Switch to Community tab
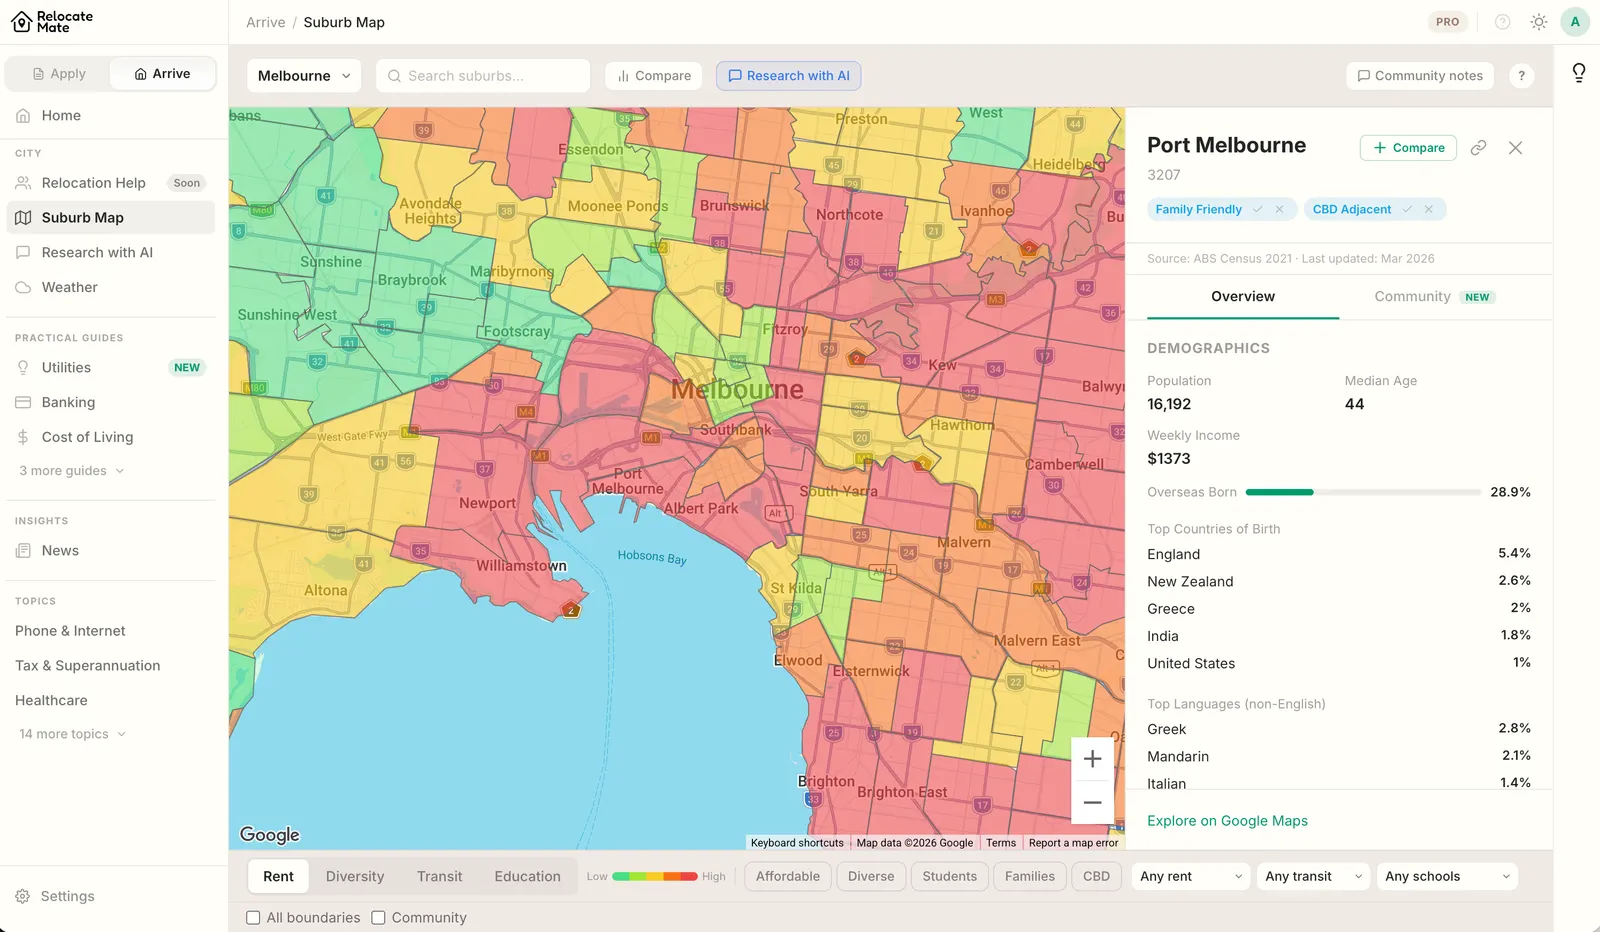 1435,297
